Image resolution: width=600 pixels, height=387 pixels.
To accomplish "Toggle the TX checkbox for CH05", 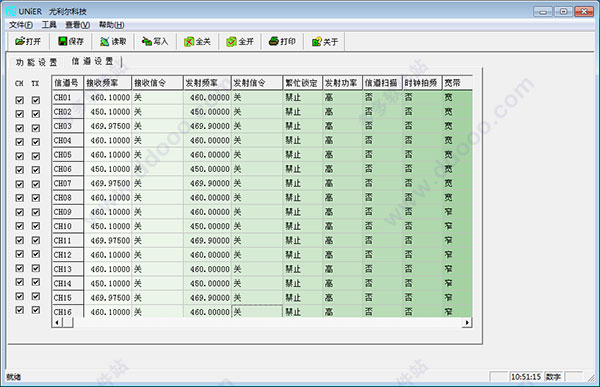I will point(36,156).
